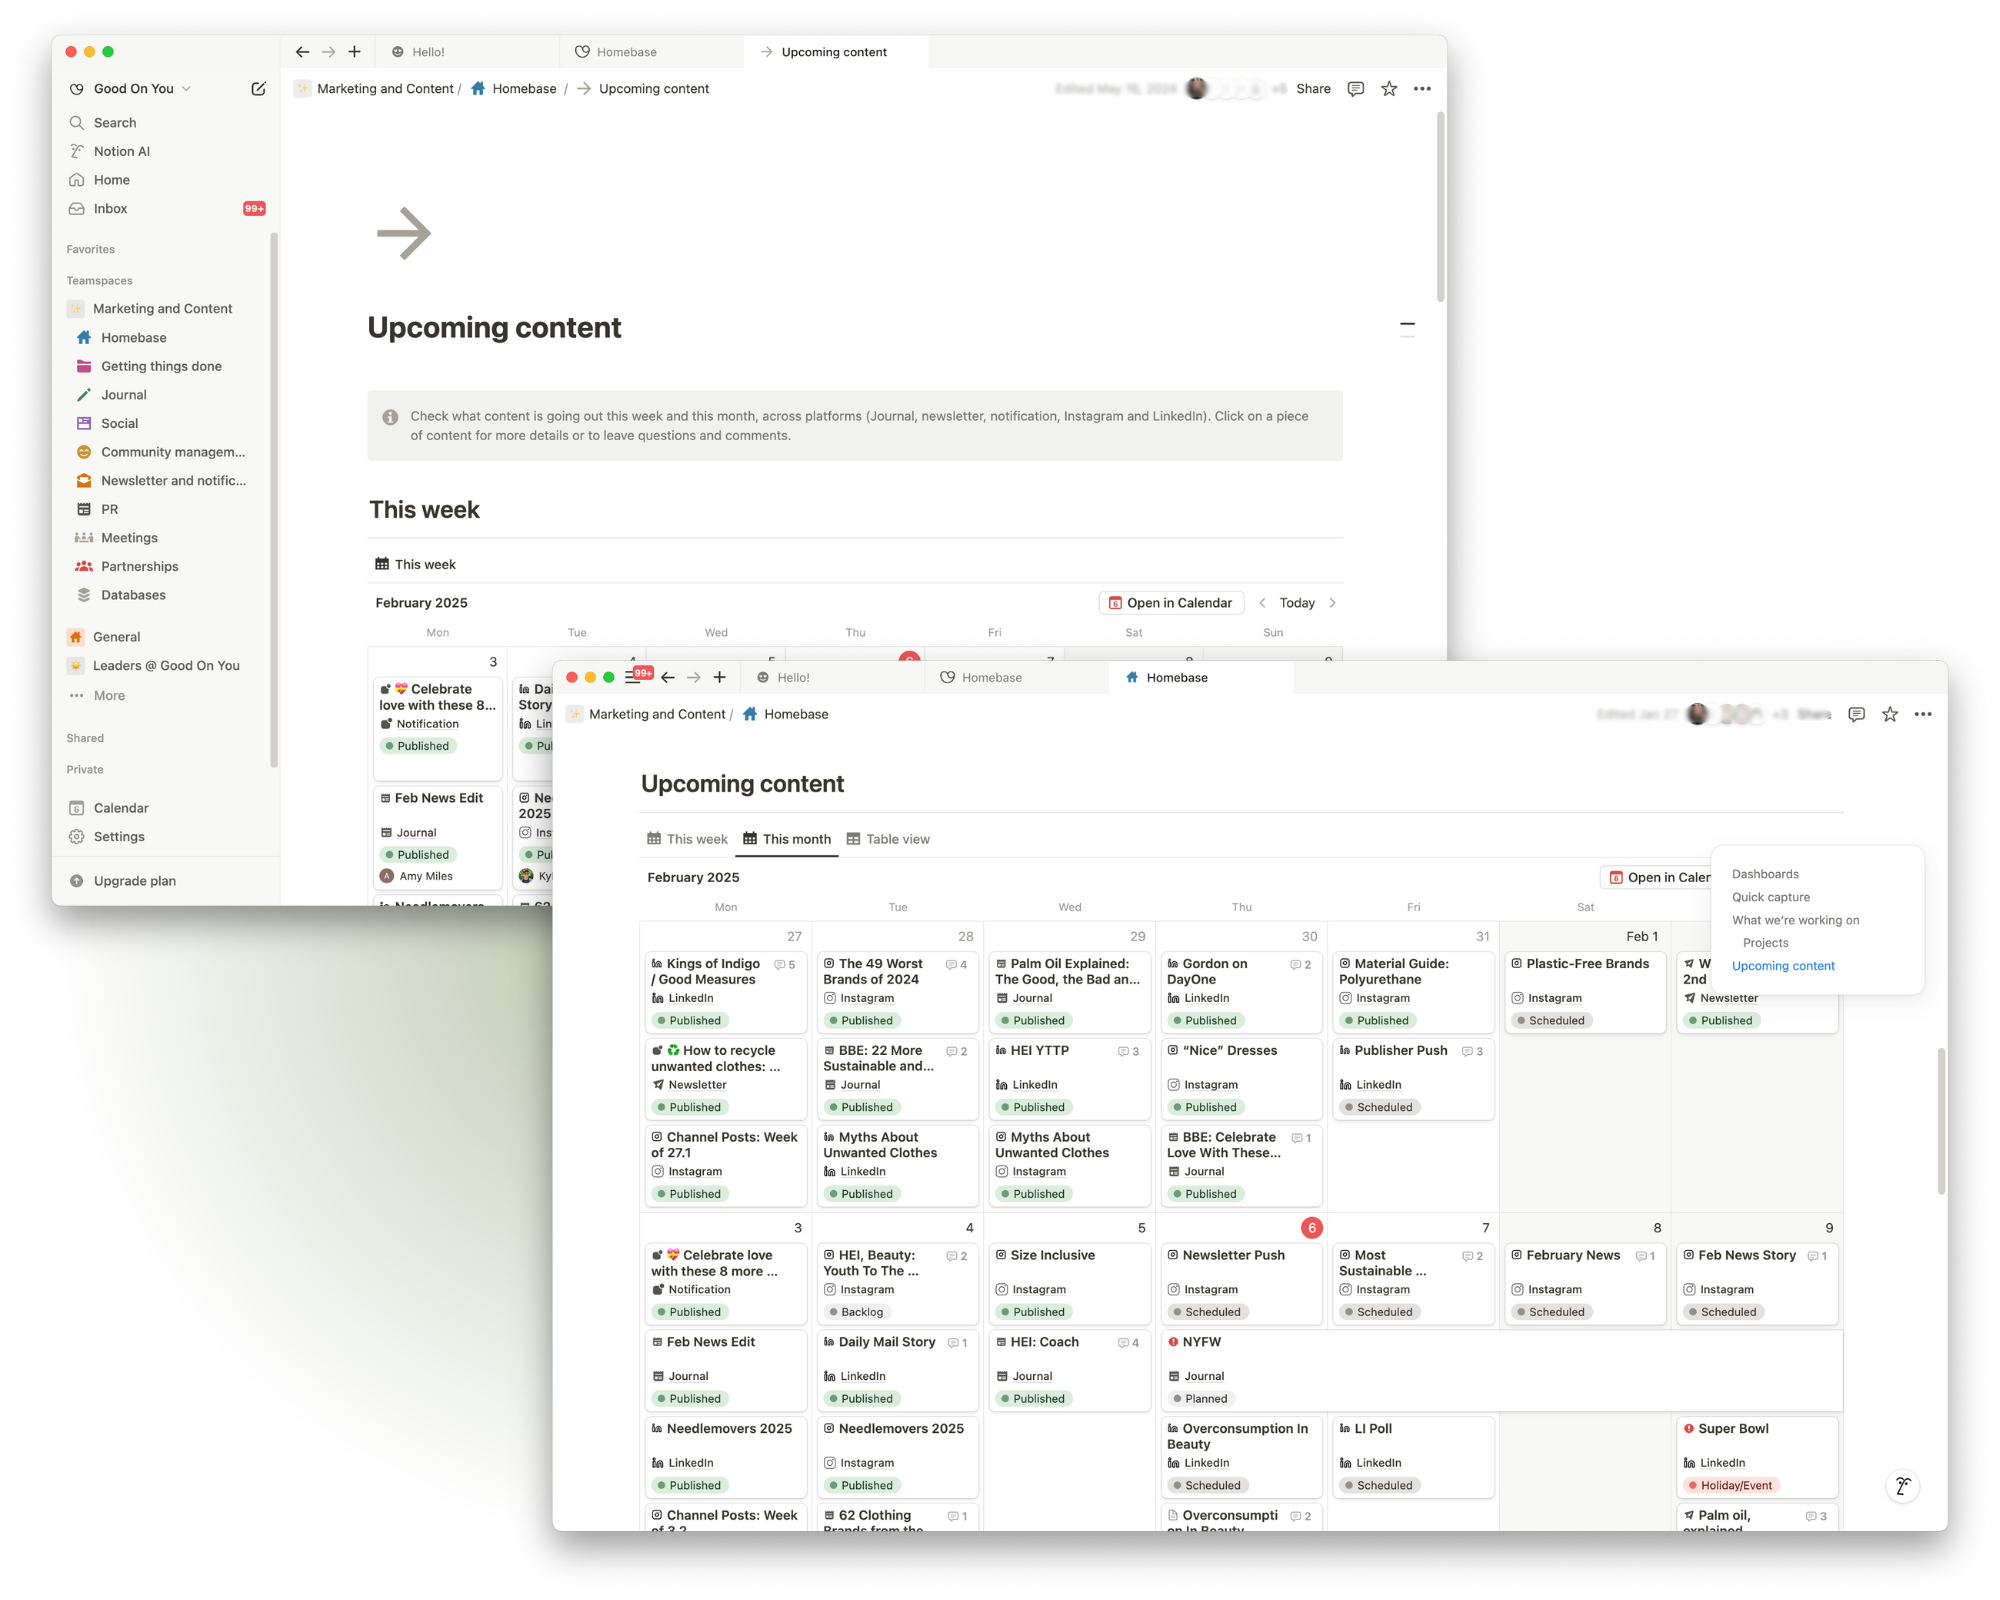Select Quick capture in outline popup
The width and height of the screenshot is (2000, 1600).
pos(1770,897)
